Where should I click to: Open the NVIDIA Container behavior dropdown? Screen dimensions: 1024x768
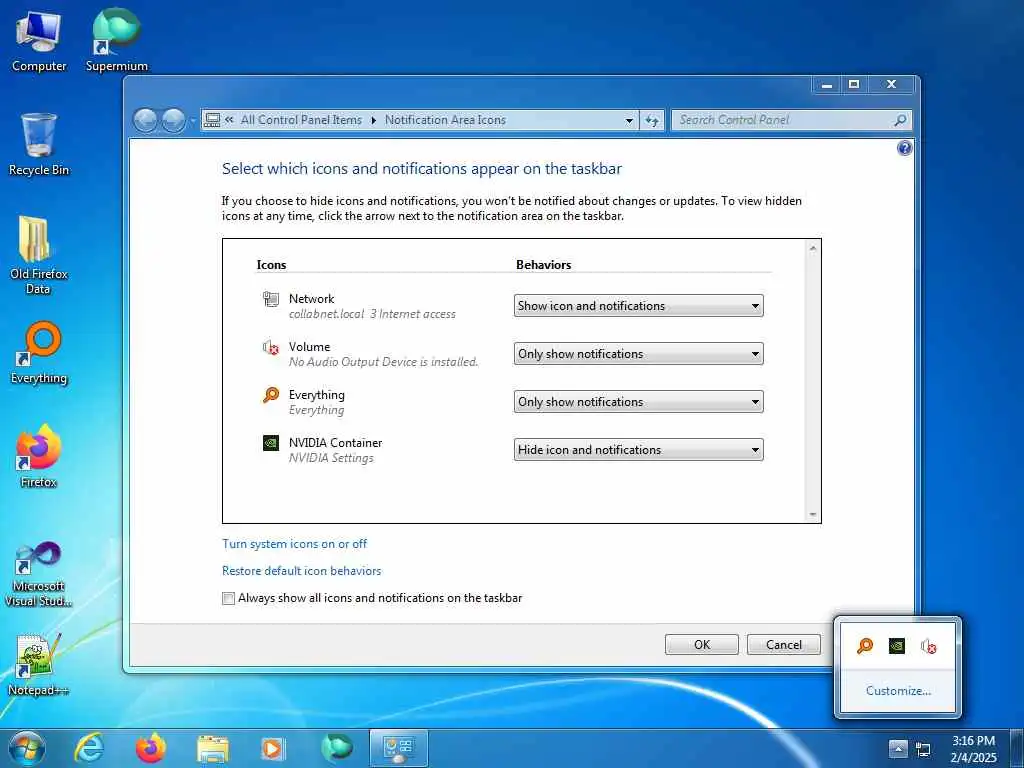tap(639, 450)
